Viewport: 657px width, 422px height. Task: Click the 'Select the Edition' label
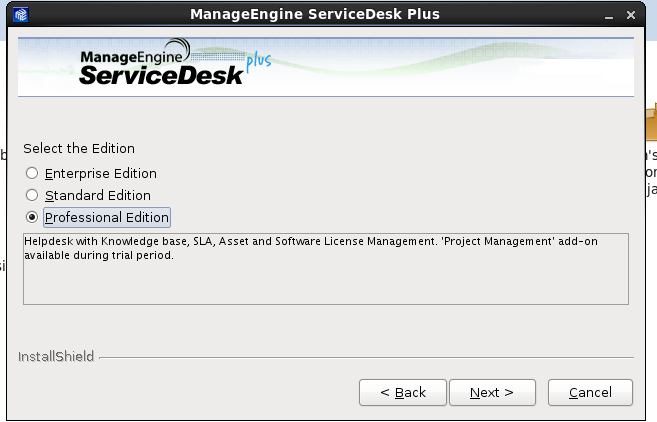pyautogui.click(x=79, y=148)
